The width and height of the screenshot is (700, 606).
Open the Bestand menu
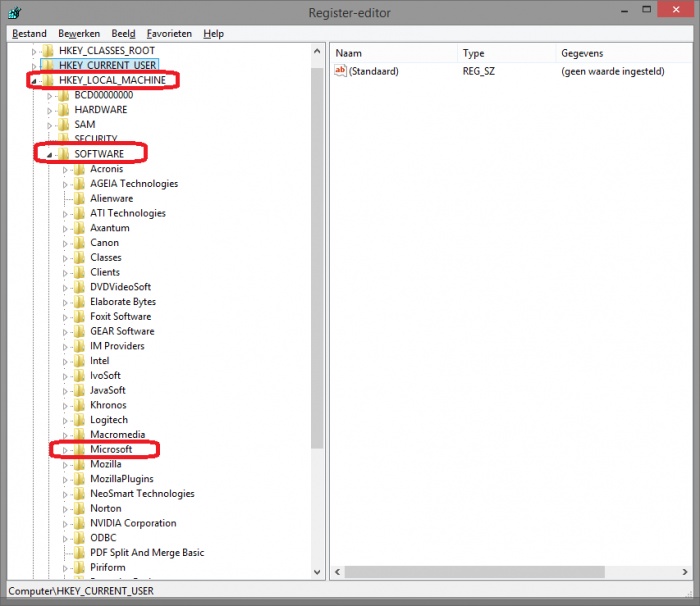point(29,33)
